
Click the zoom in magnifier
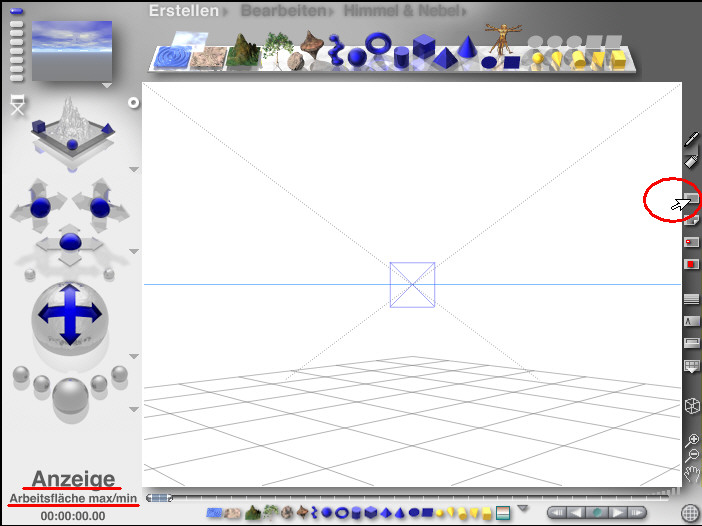692,440
